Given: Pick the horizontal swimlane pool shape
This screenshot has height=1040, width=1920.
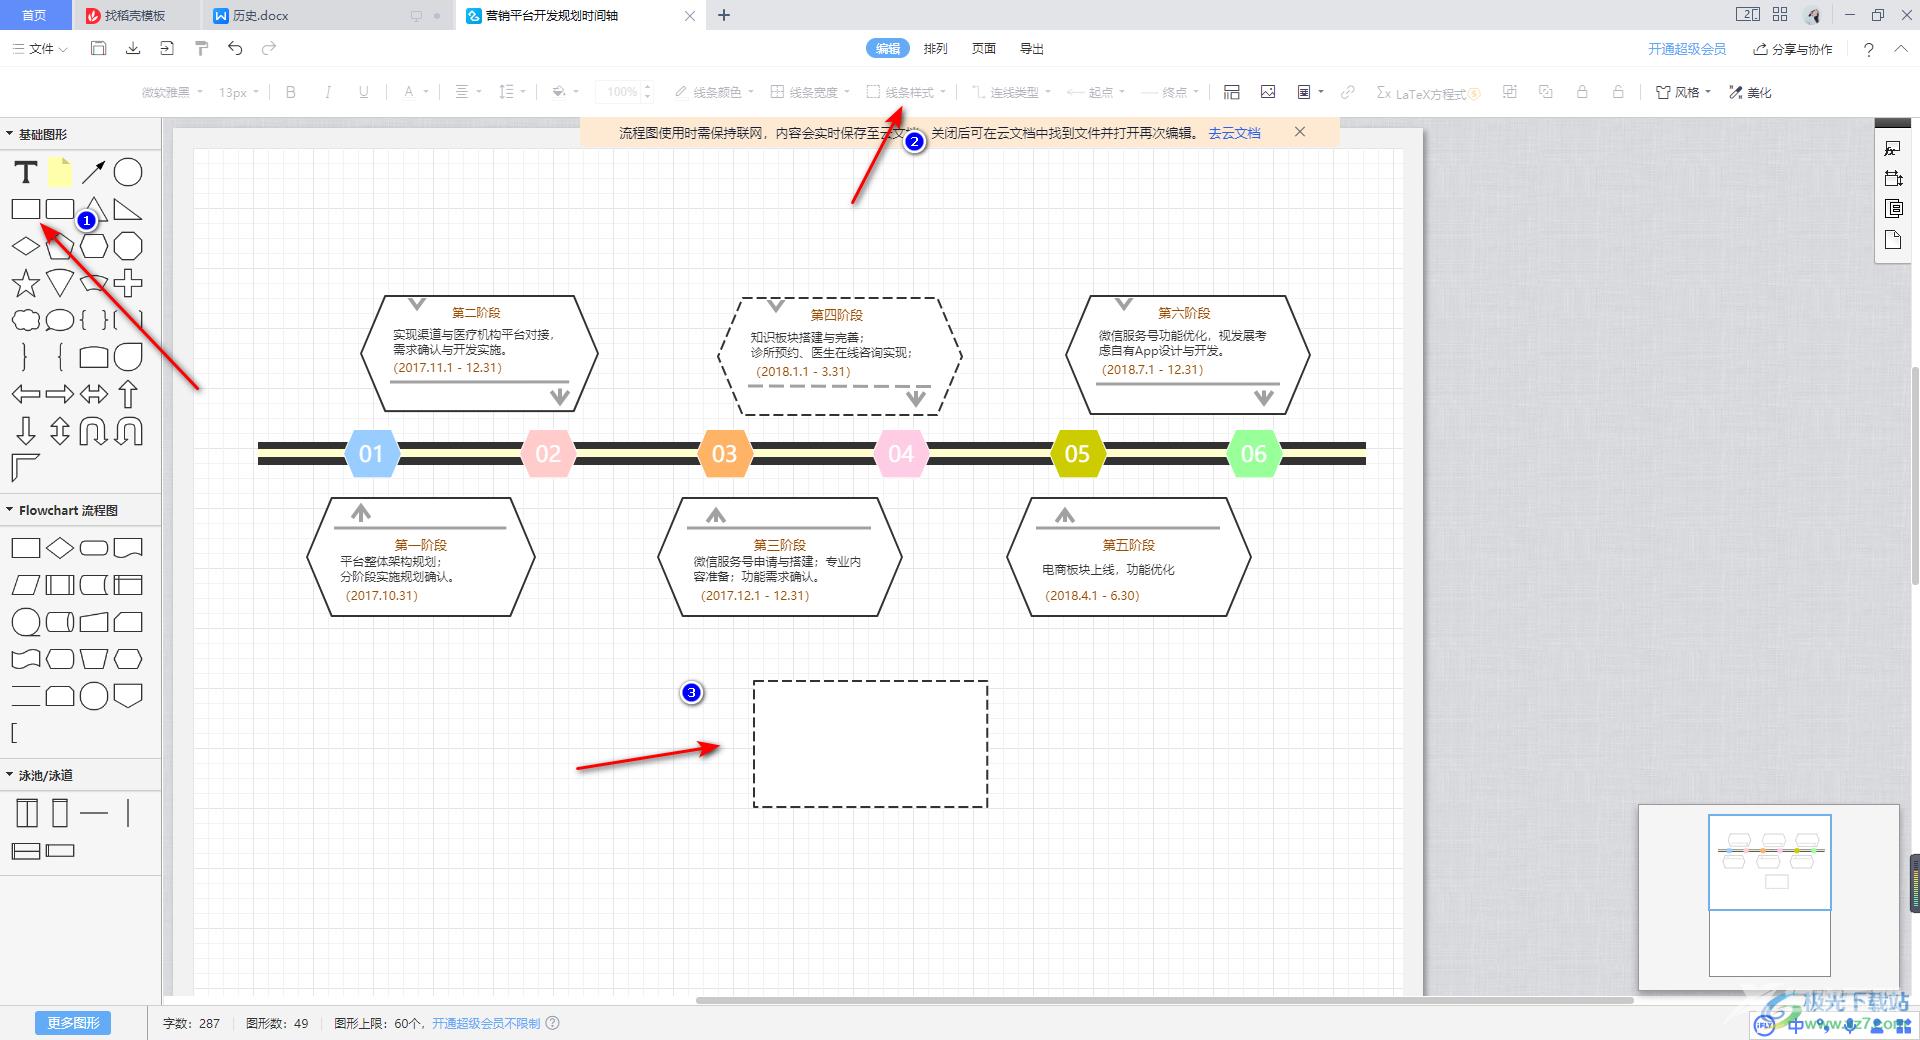Looking at the screenshot, I should tap(26, 851).
